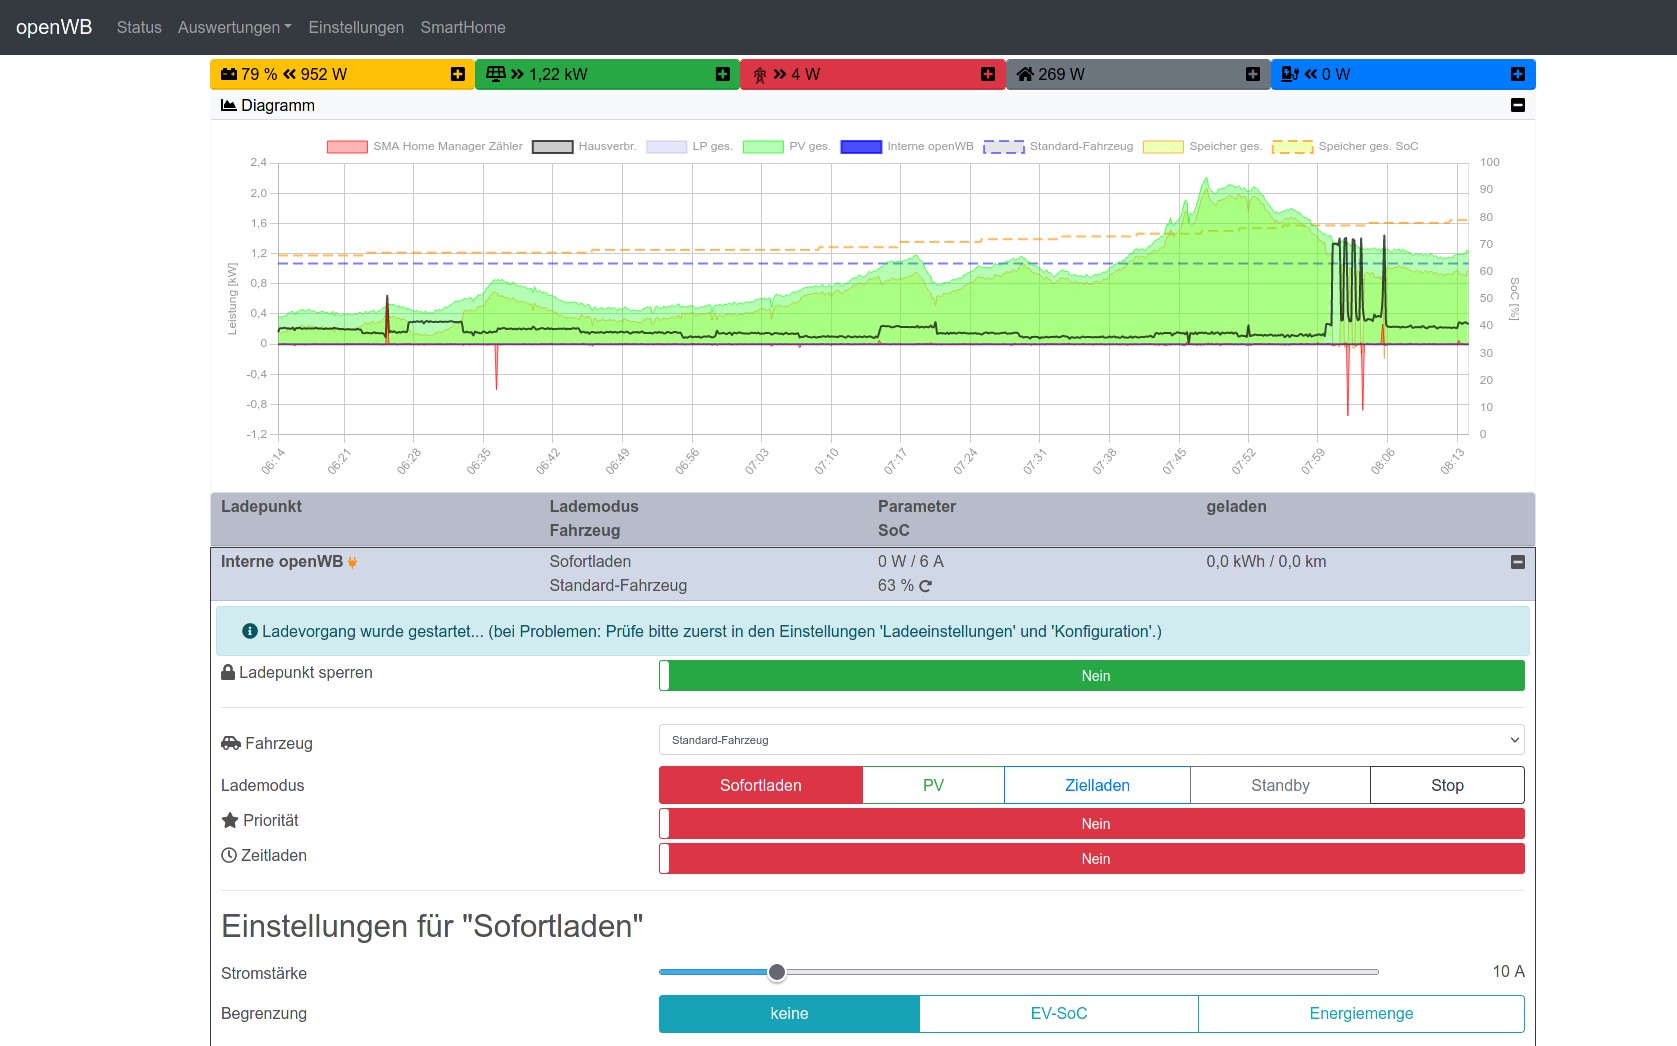Expand the blue charge point card

pos(1518,74)
